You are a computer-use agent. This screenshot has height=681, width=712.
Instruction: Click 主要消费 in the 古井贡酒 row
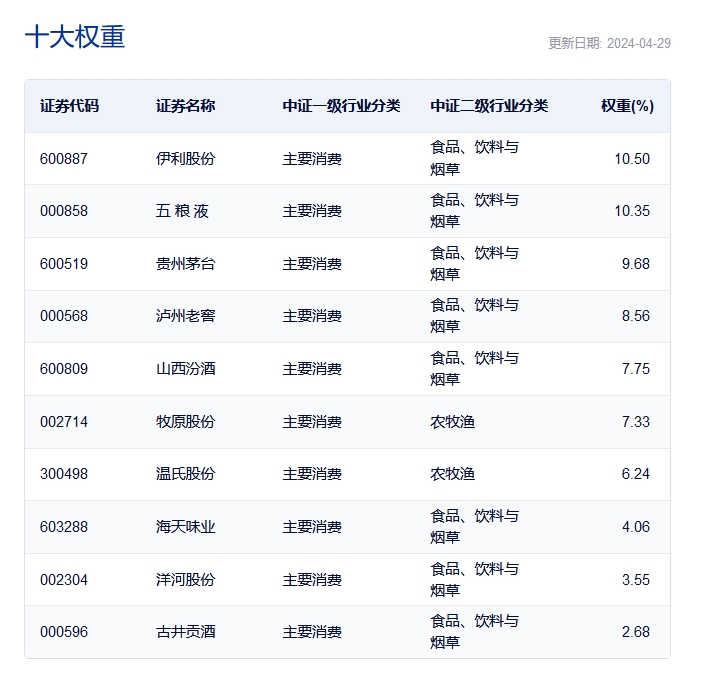(312, 632)
